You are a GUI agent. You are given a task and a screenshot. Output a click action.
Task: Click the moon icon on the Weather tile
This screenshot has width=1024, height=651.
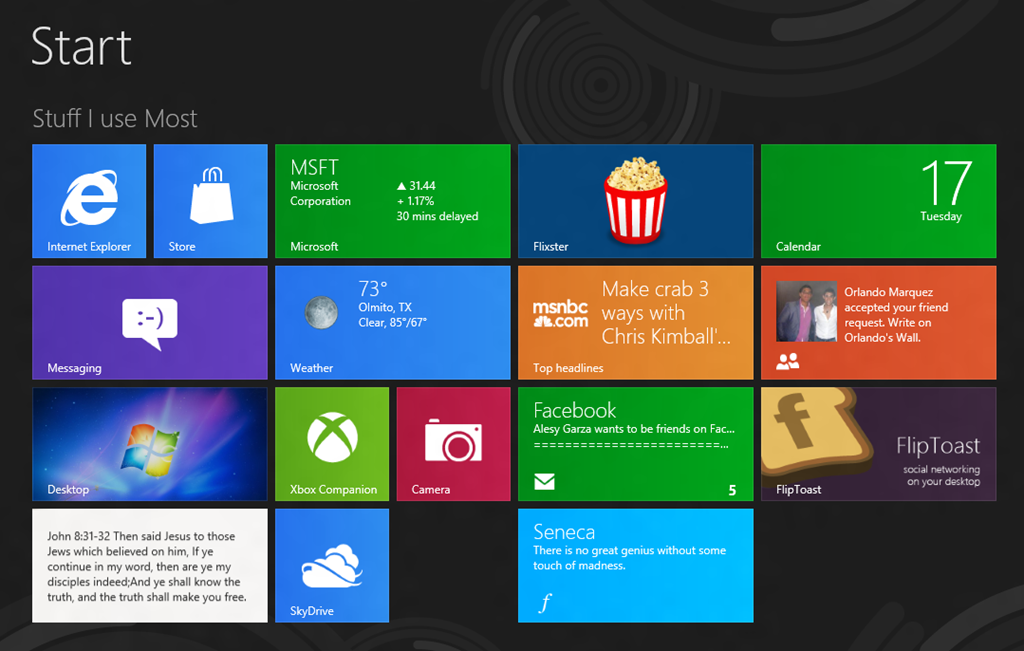(x=321, y=312)
